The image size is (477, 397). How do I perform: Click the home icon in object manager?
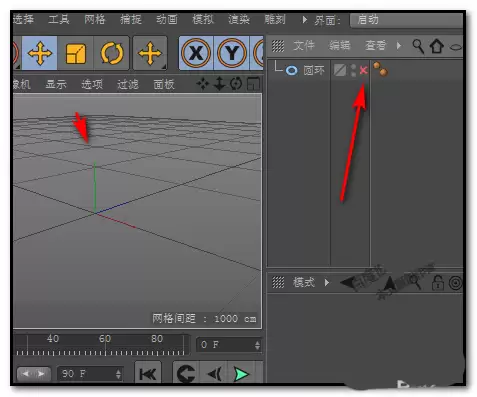(437, 46)
